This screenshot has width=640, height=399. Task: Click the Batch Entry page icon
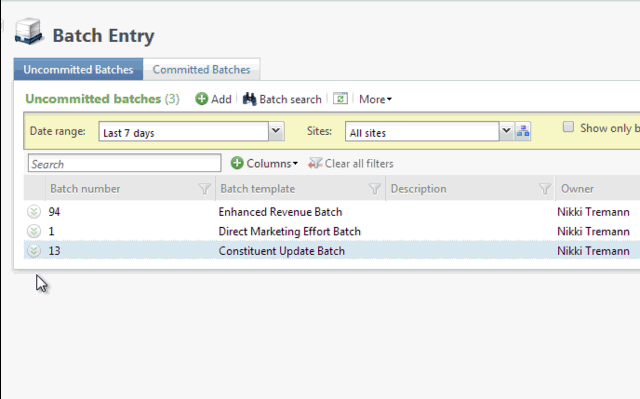[29, 31]
